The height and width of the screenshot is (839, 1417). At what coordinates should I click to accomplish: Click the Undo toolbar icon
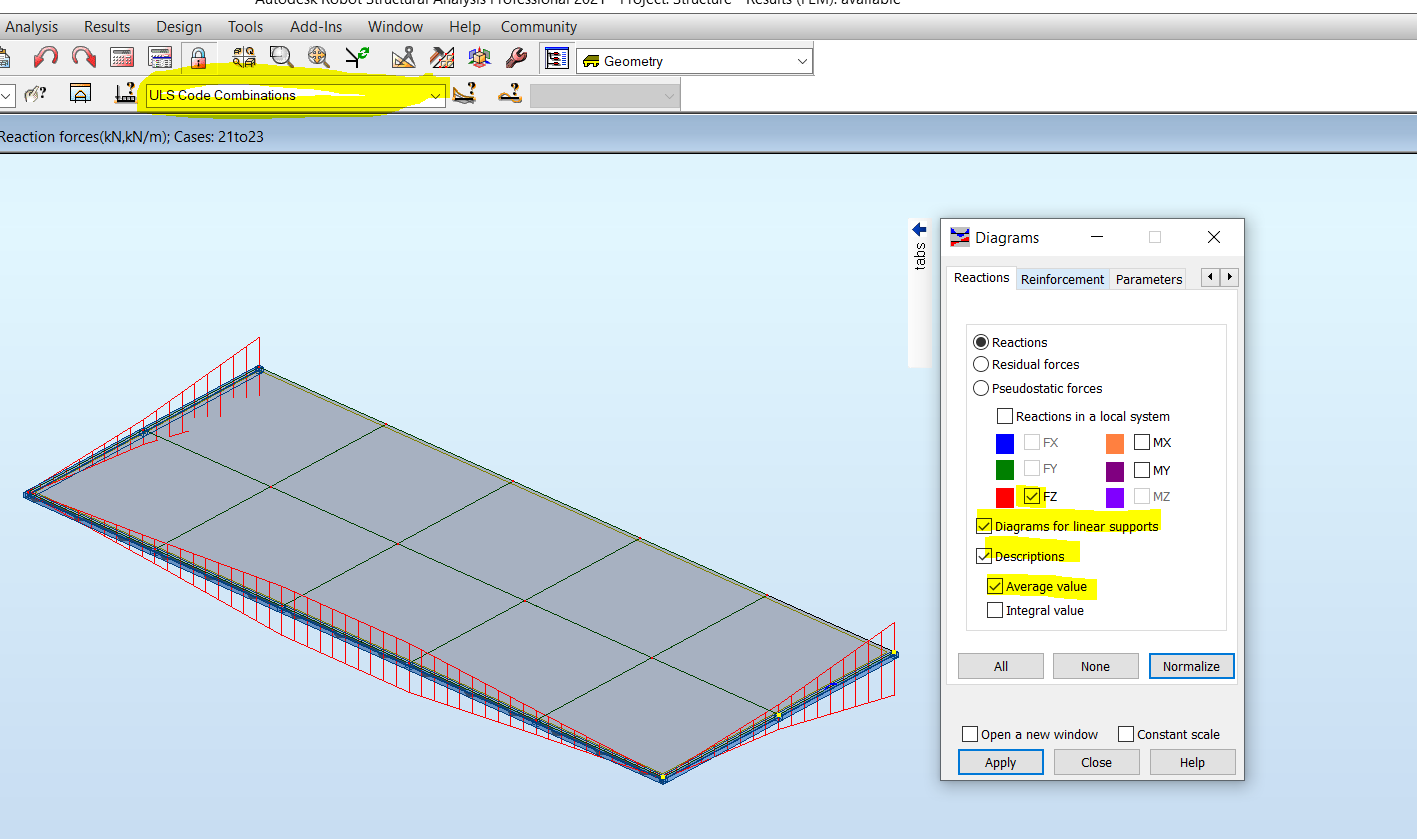pyautogui.click(x=45, y=57)
